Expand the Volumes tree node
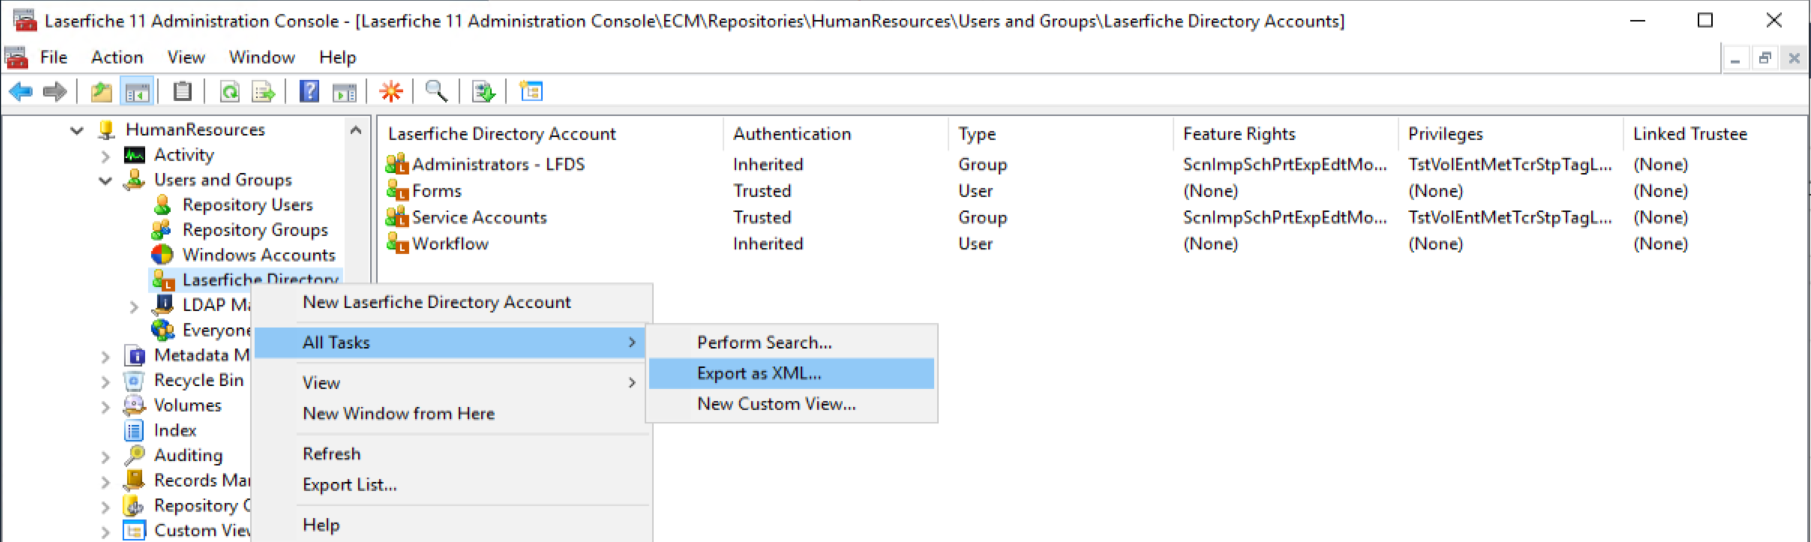The height and width of the screenshot is (542, 1811). click(x=105, y=406)
